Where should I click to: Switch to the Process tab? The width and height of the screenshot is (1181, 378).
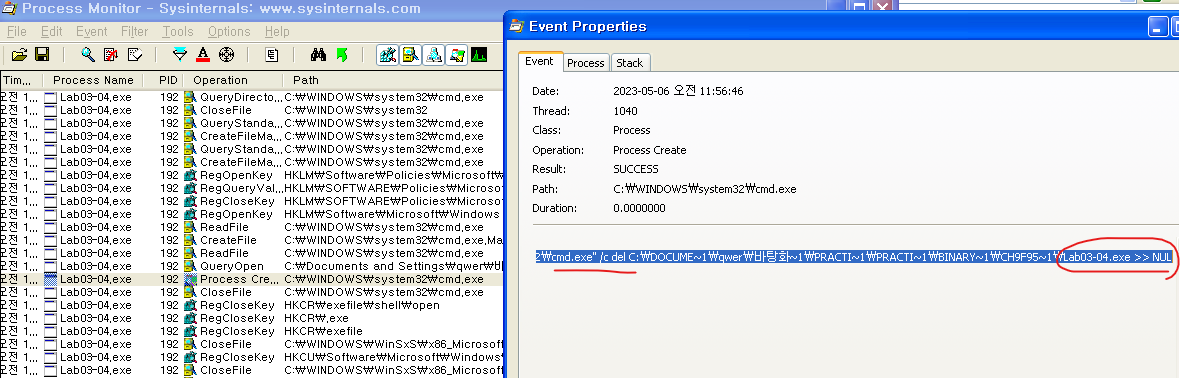tap(586, 63)
